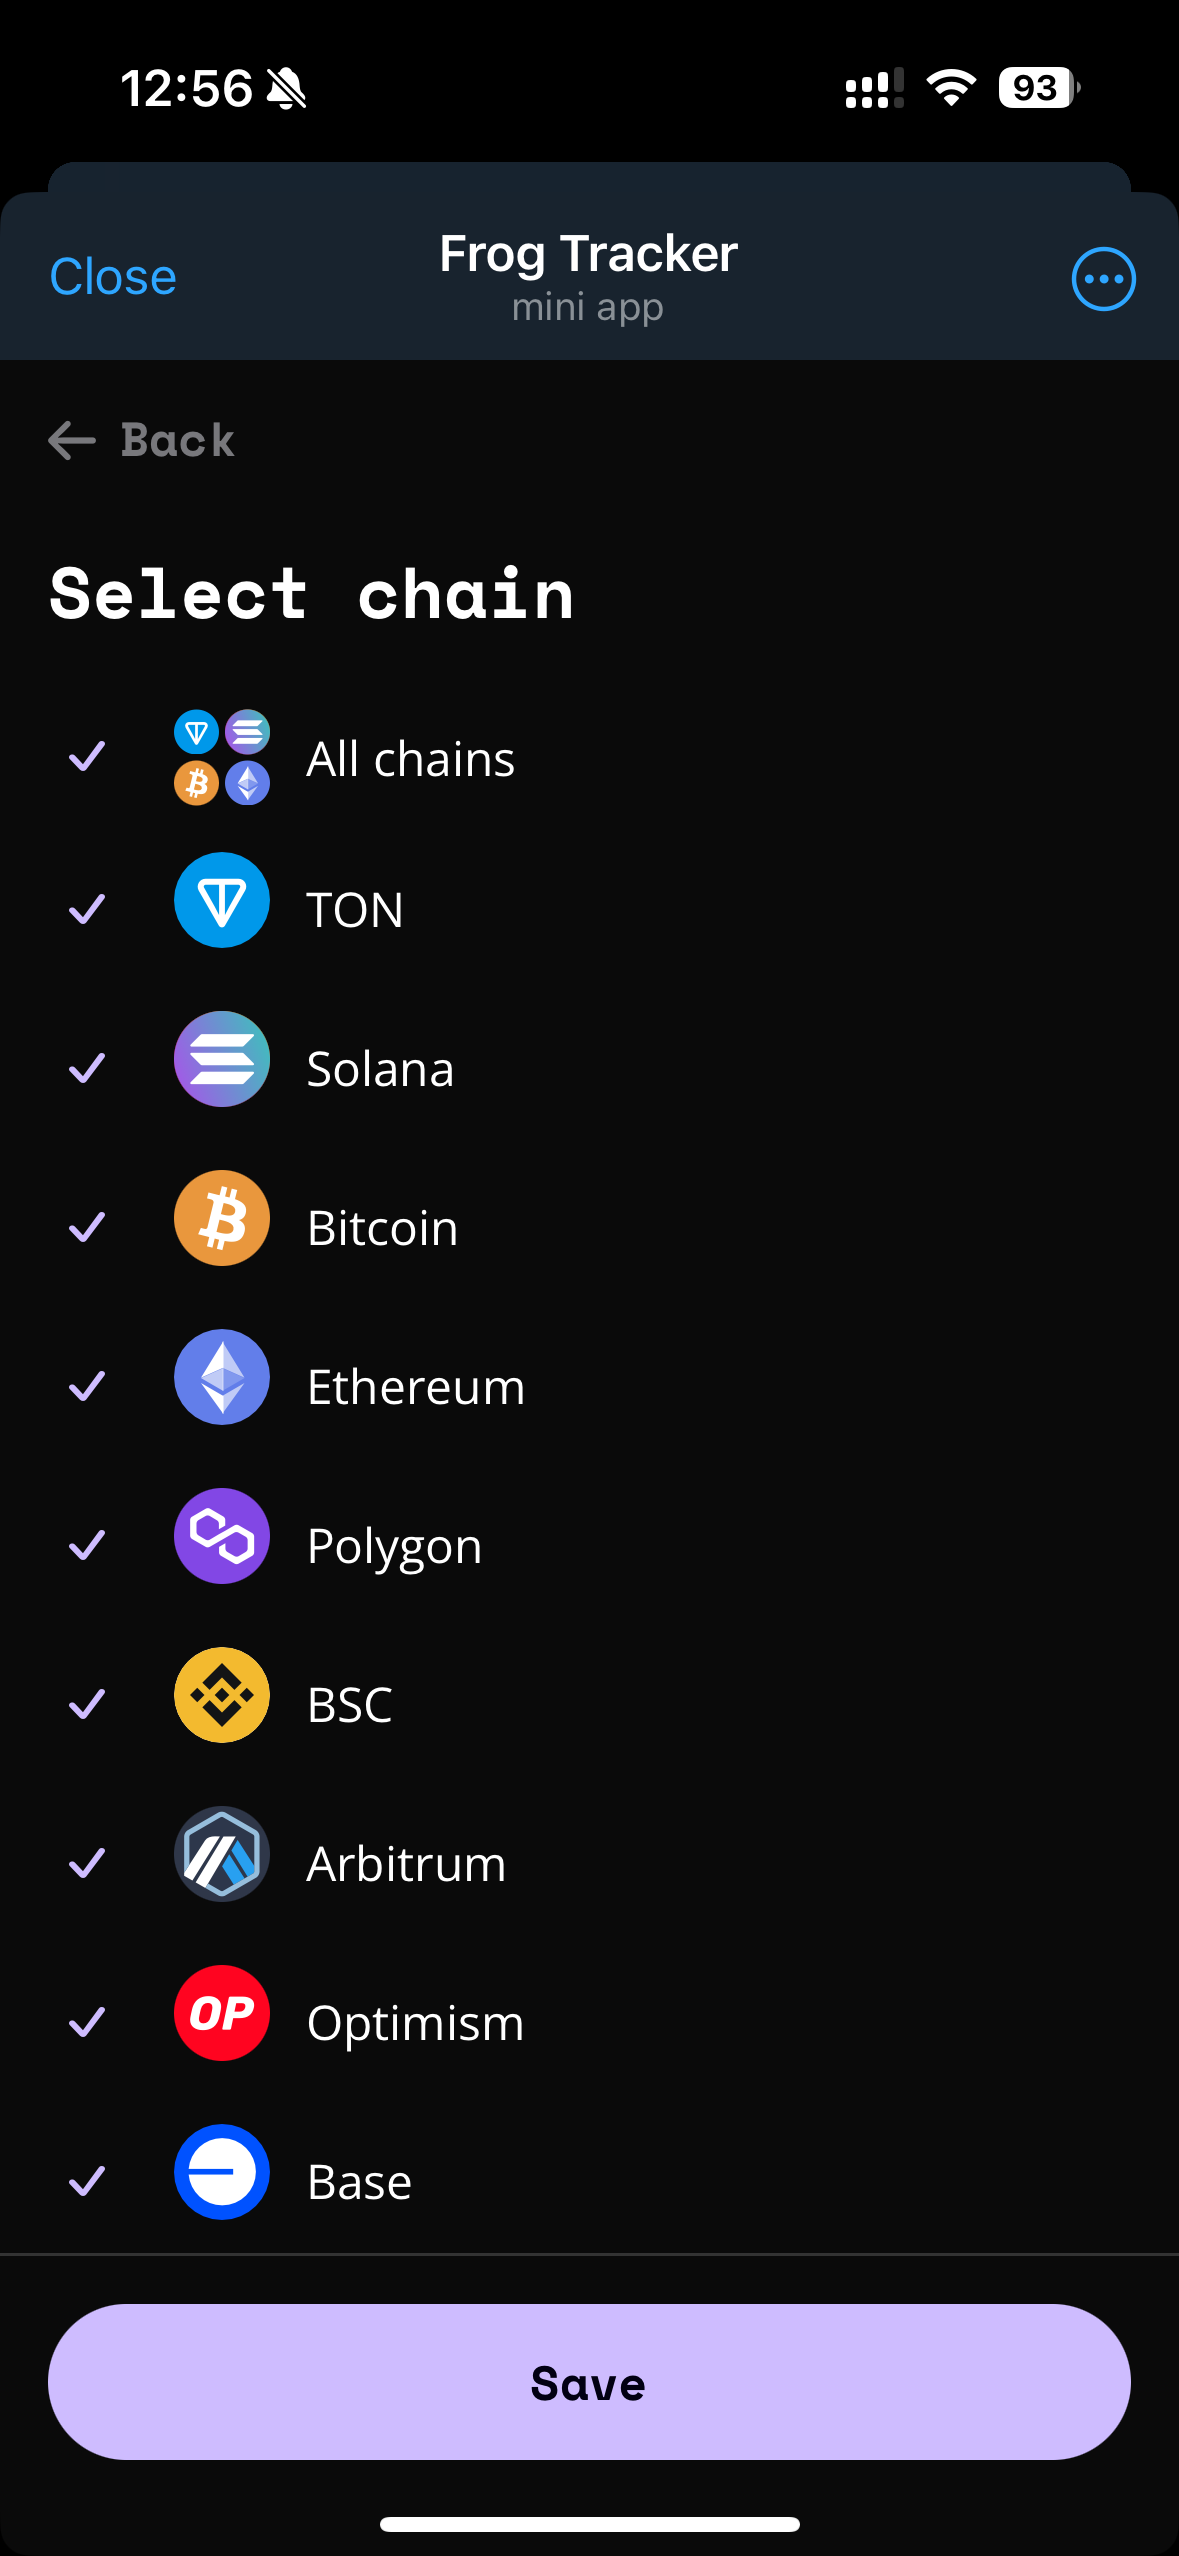Deselect the Base chain checkmark
The height and width of the screenshot is (2556, 1179).
87,2181
